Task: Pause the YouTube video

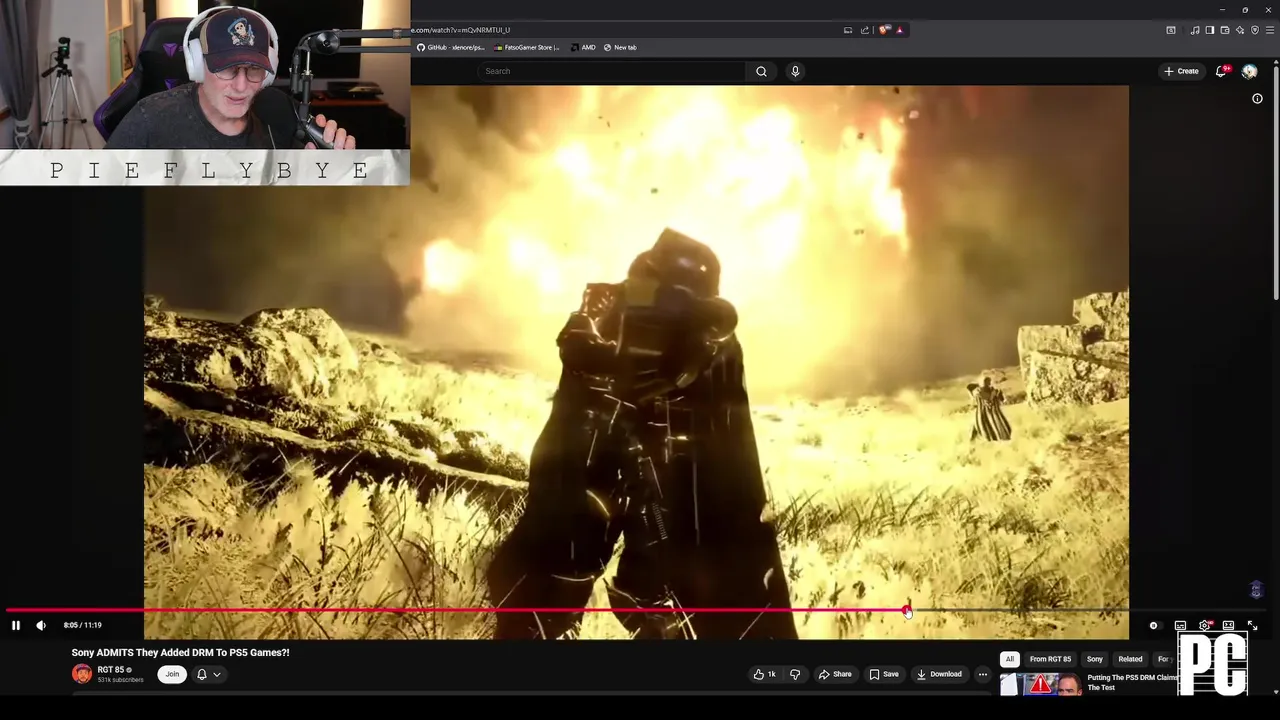Action: point(16,625)
